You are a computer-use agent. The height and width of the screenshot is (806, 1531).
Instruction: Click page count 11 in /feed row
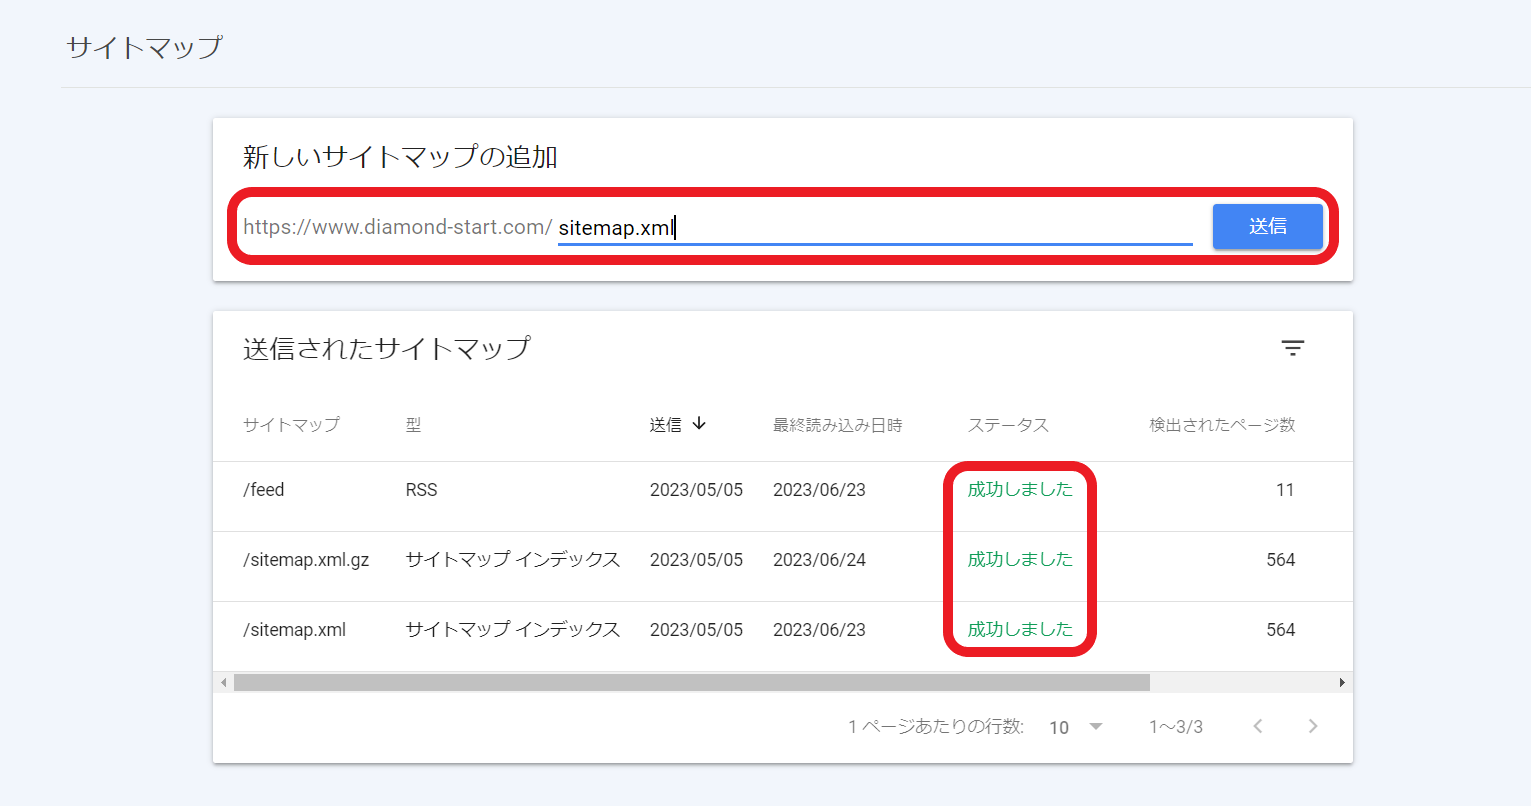1285,490
